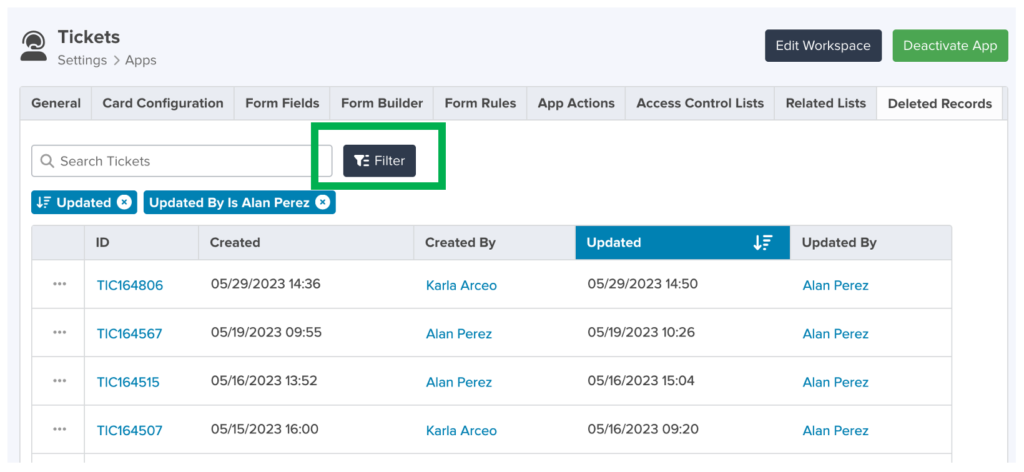Image resolution: width=1024 pixels, height=472 pixels.
Task: Click the magnifier icon in Search Tickets
Action: (47, 161)
